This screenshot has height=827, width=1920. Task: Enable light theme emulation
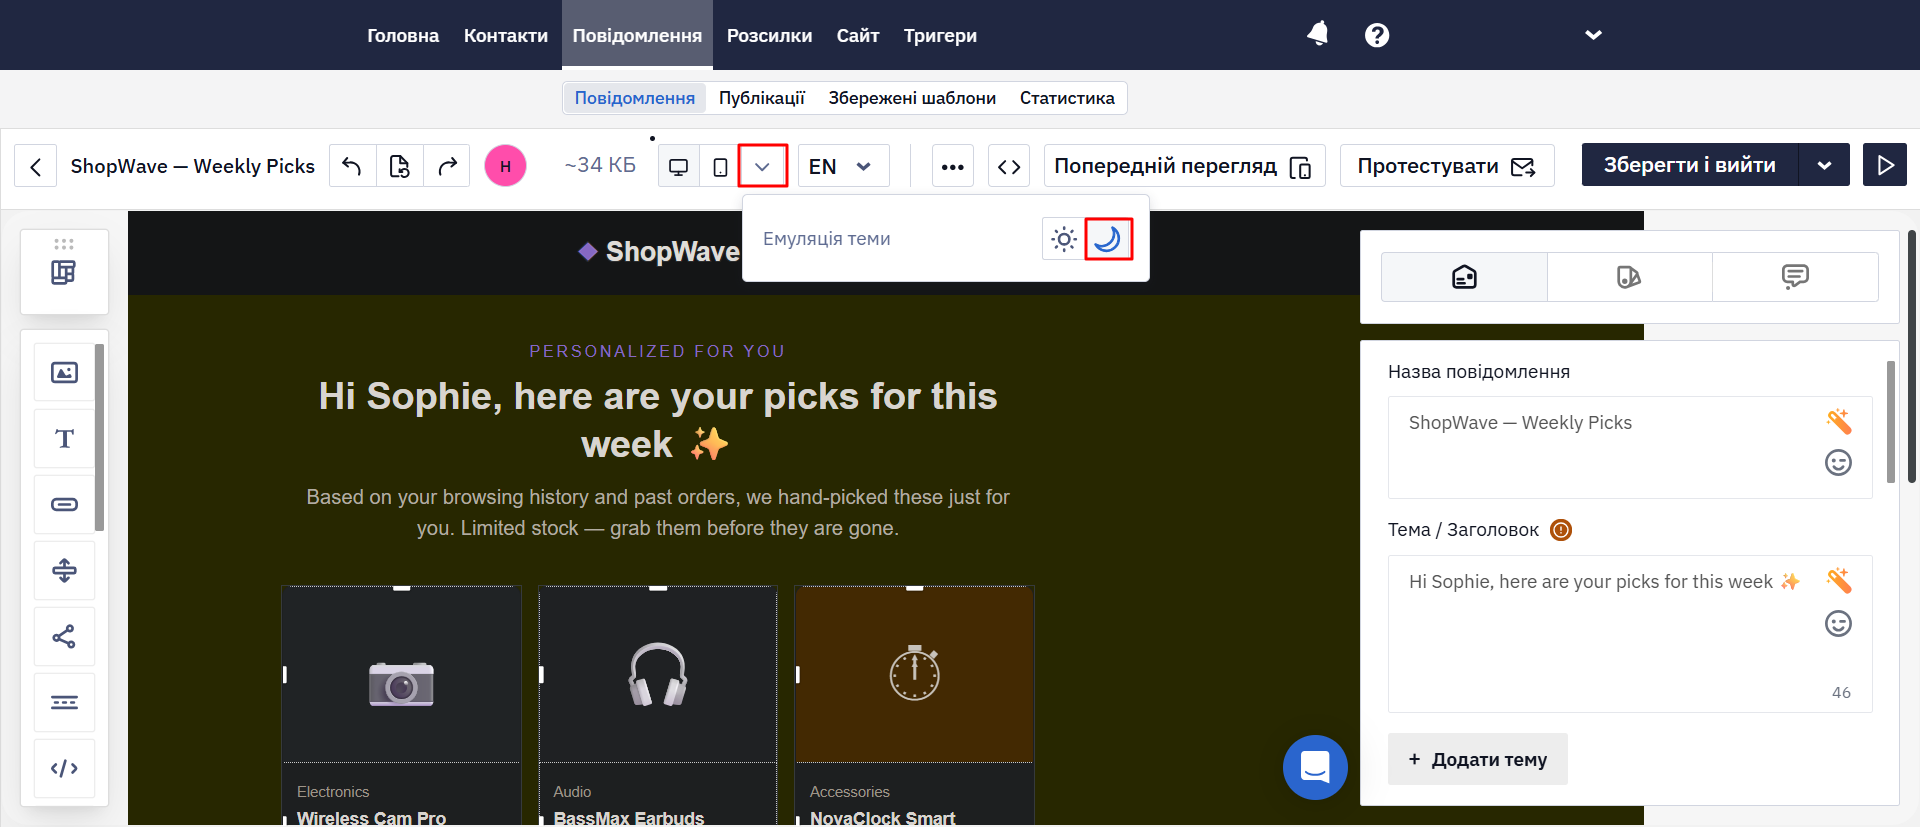click(1064, 239)
